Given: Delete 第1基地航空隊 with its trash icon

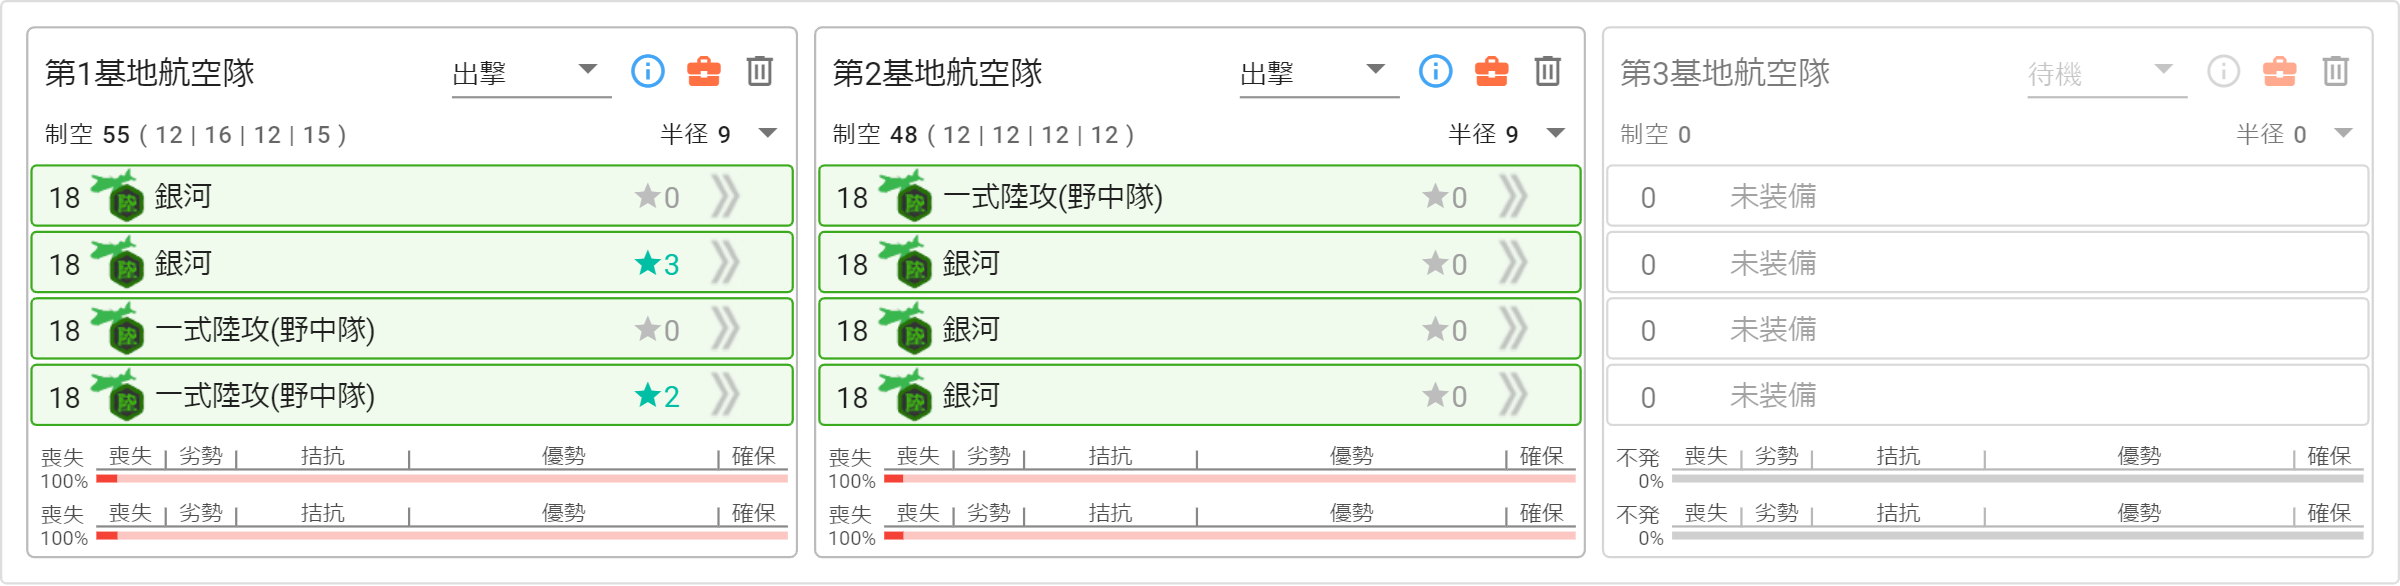Looking at the screenshot, I should pyautogui.click(x=760, y=71).
